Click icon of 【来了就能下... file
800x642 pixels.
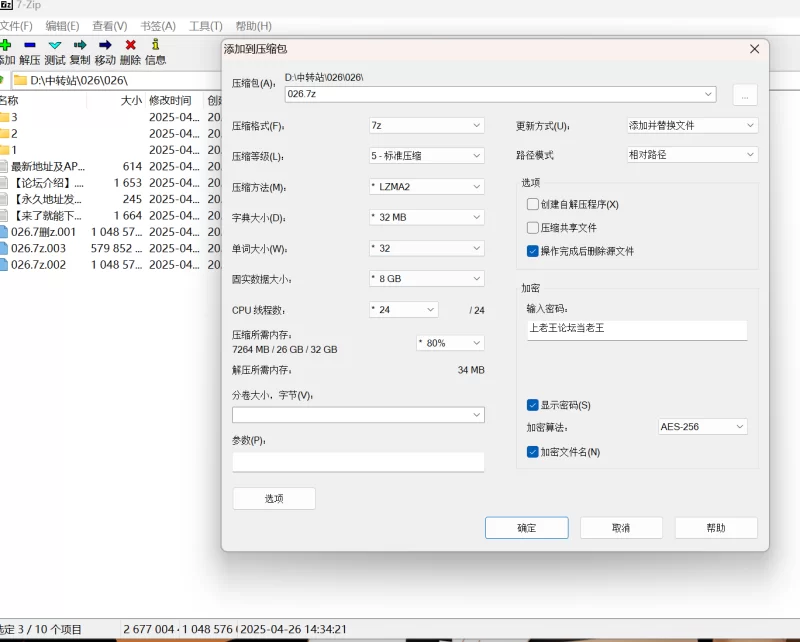(4, 215)
